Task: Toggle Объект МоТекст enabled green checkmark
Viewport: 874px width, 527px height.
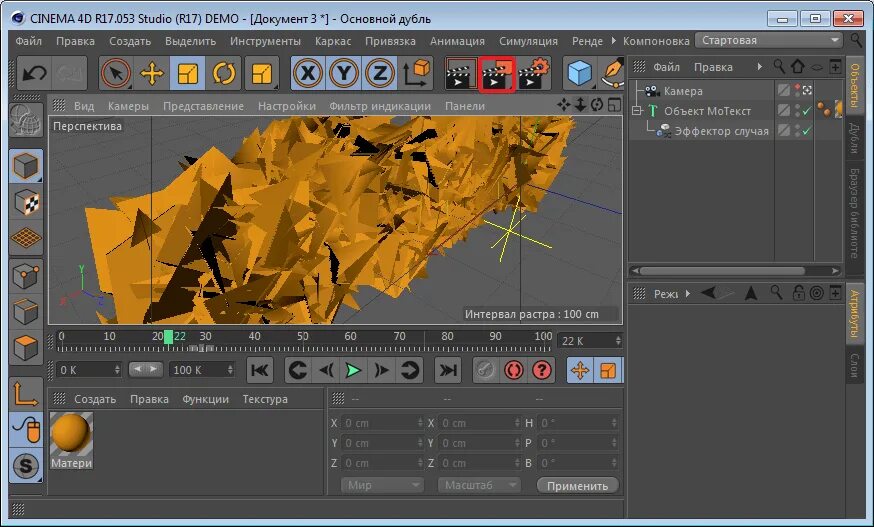Action: click(x=807, y=111)
